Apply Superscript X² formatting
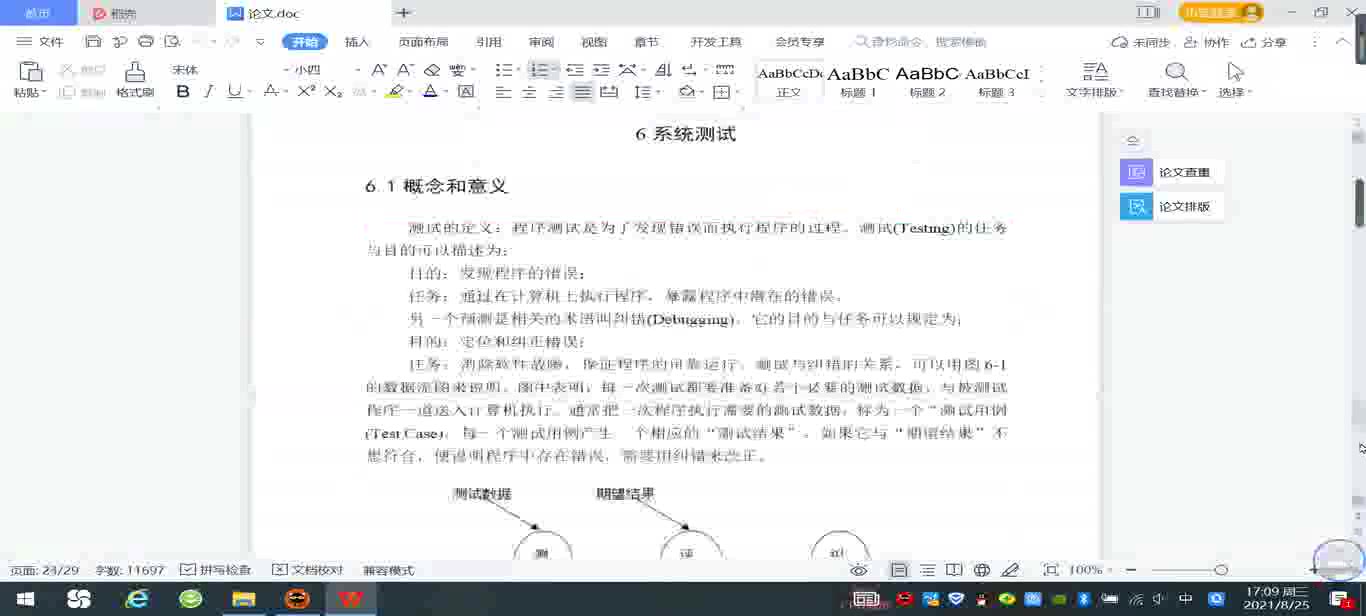 click(x=307, y=91)
